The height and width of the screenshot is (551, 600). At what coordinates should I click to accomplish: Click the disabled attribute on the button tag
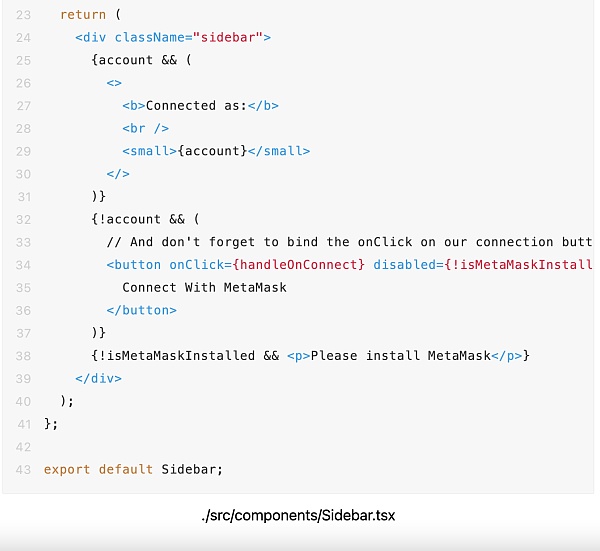(x=406, y=265)
